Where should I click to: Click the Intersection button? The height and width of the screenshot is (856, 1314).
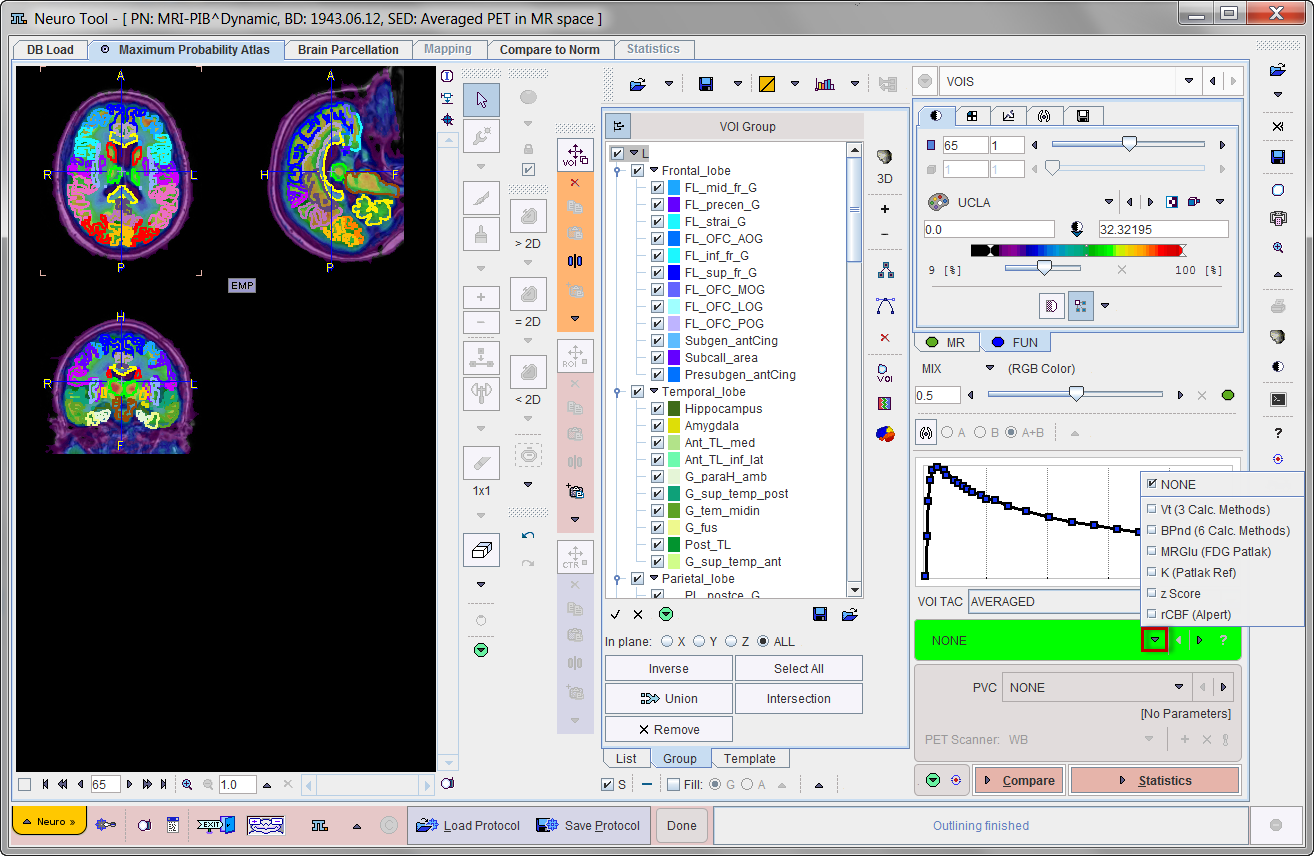coord(799,699)
